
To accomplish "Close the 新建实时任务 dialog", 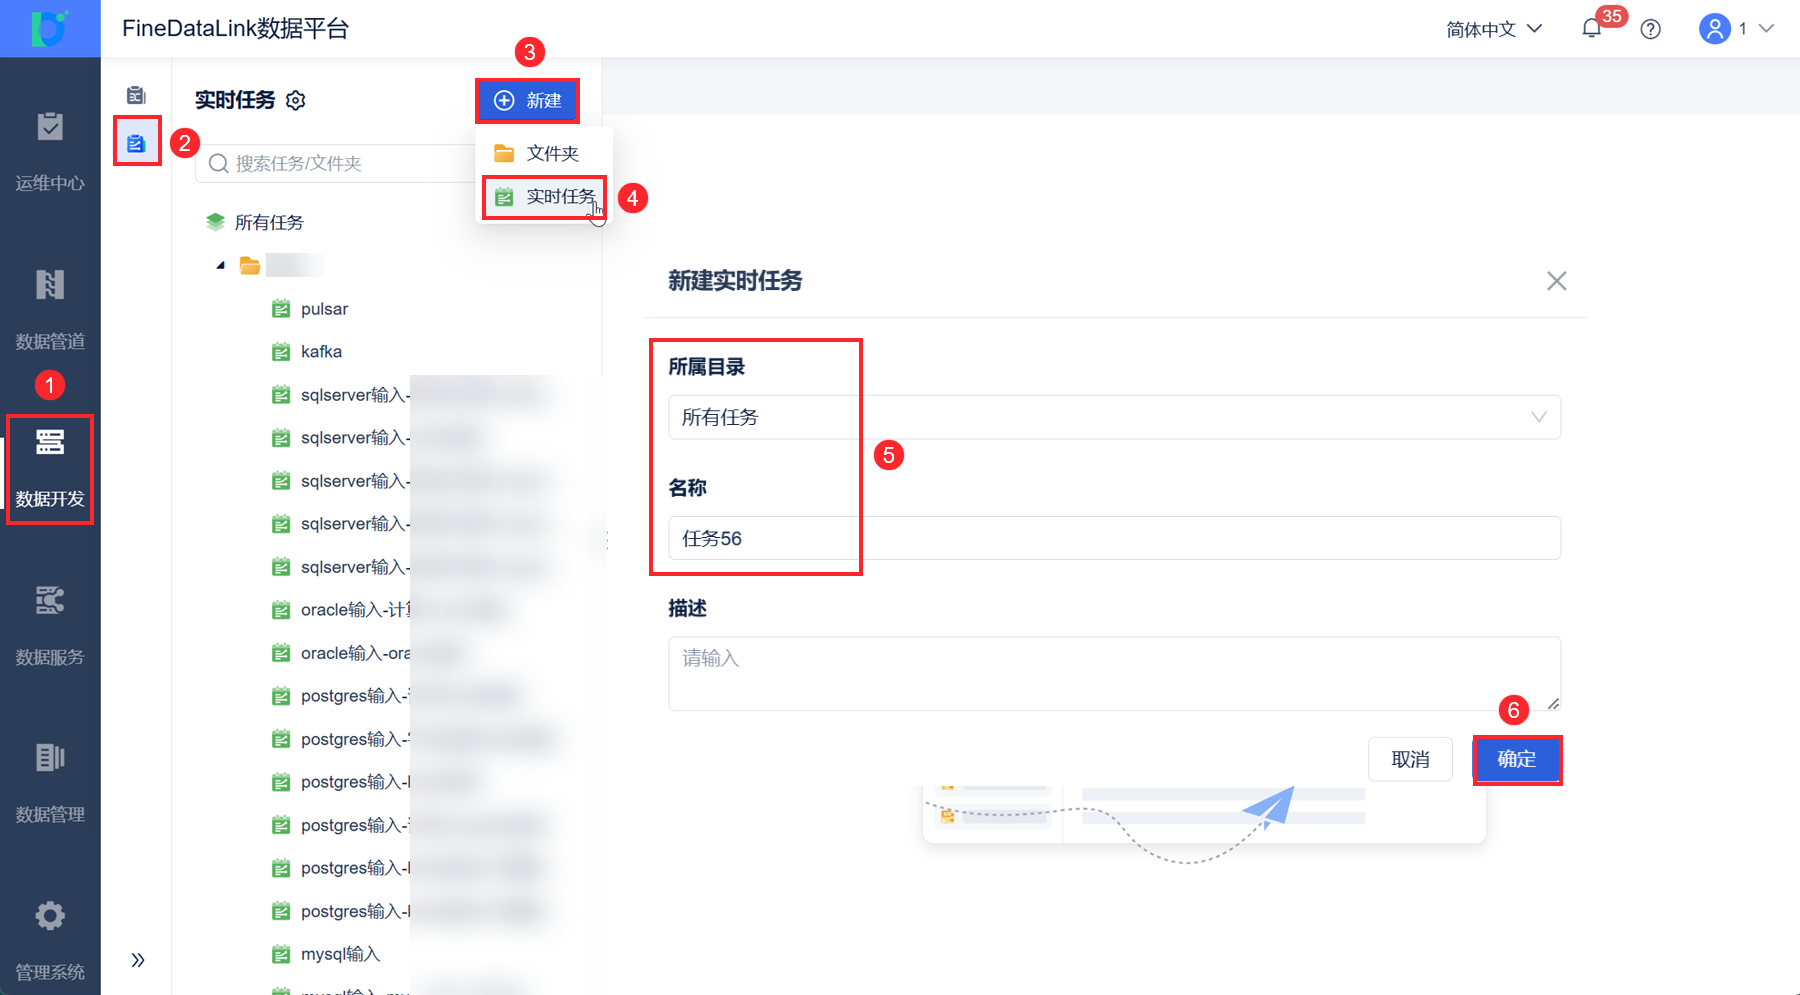I will click(1556, 281).
